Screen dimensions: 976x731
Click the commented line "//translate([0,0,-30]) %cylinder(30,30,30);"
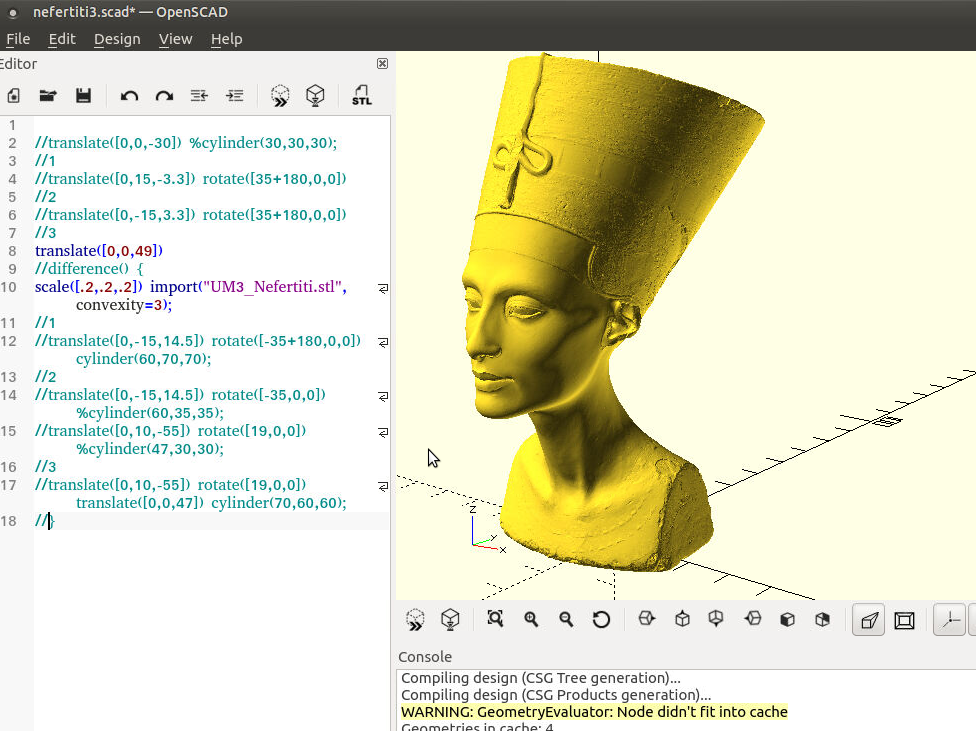186,143
